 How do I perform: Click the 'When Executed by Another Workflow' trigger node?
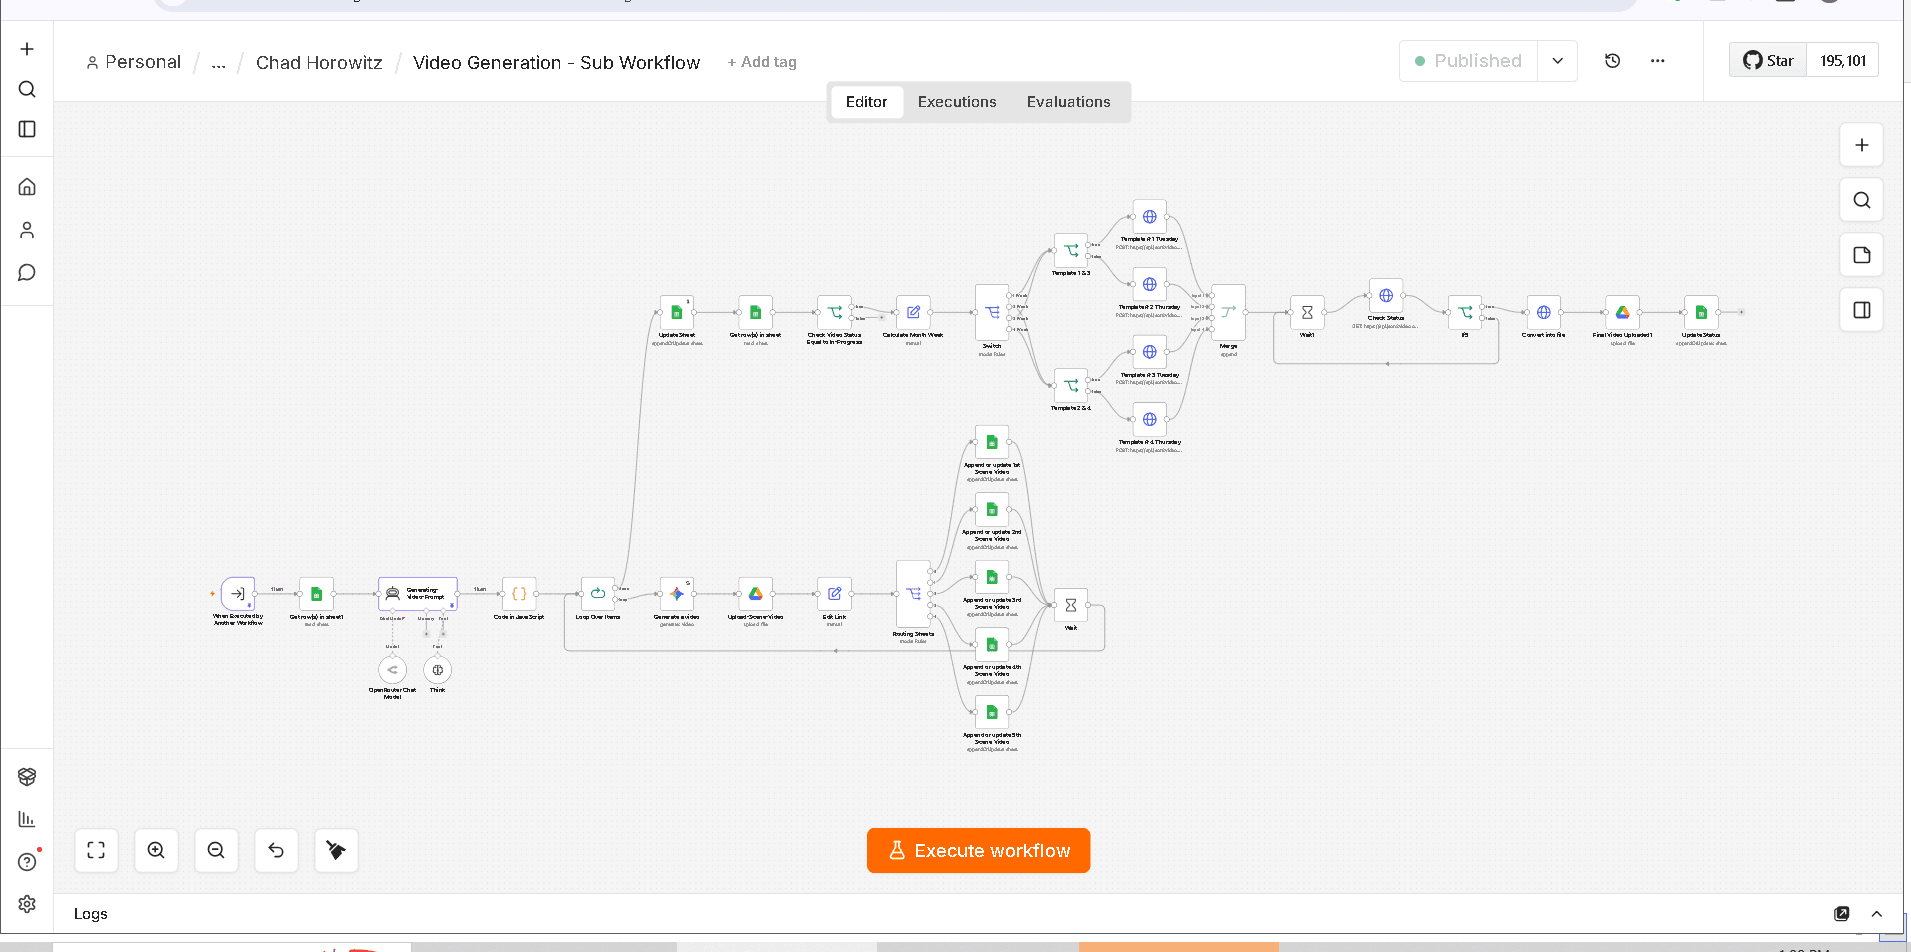coord(238,593)
